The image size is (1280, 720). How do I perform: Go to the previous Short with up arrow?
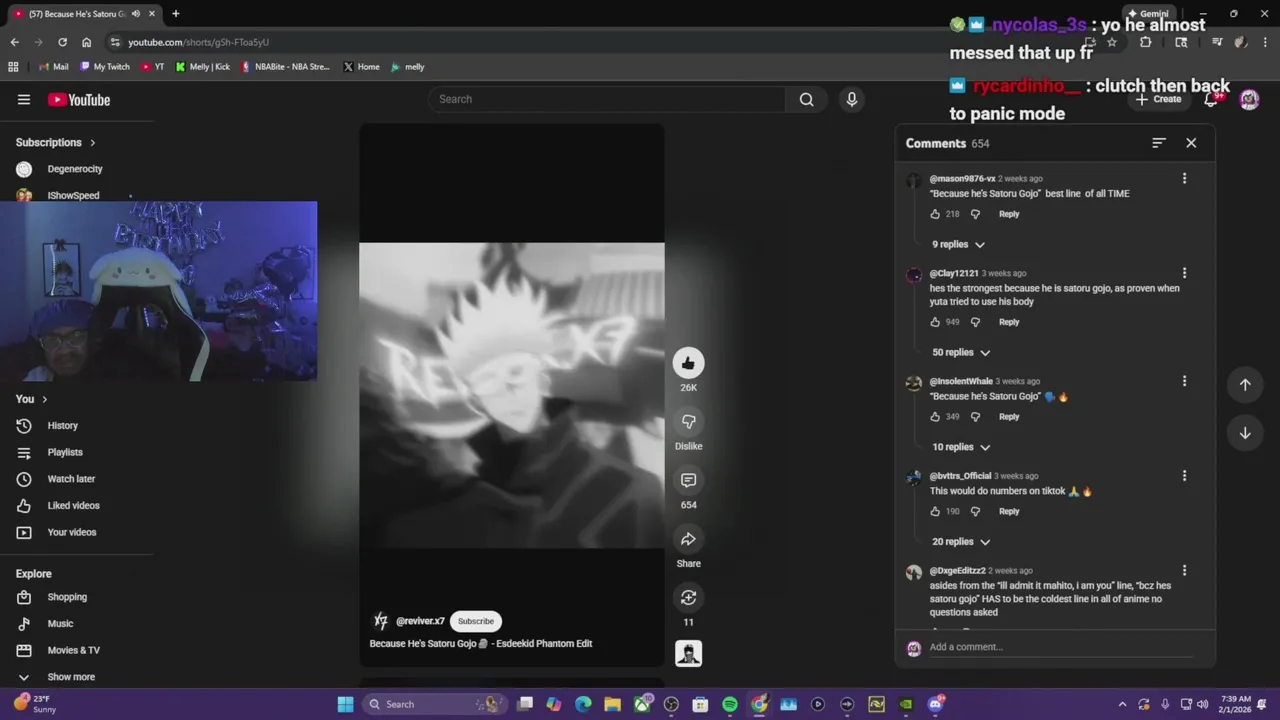coord(1245,385)
